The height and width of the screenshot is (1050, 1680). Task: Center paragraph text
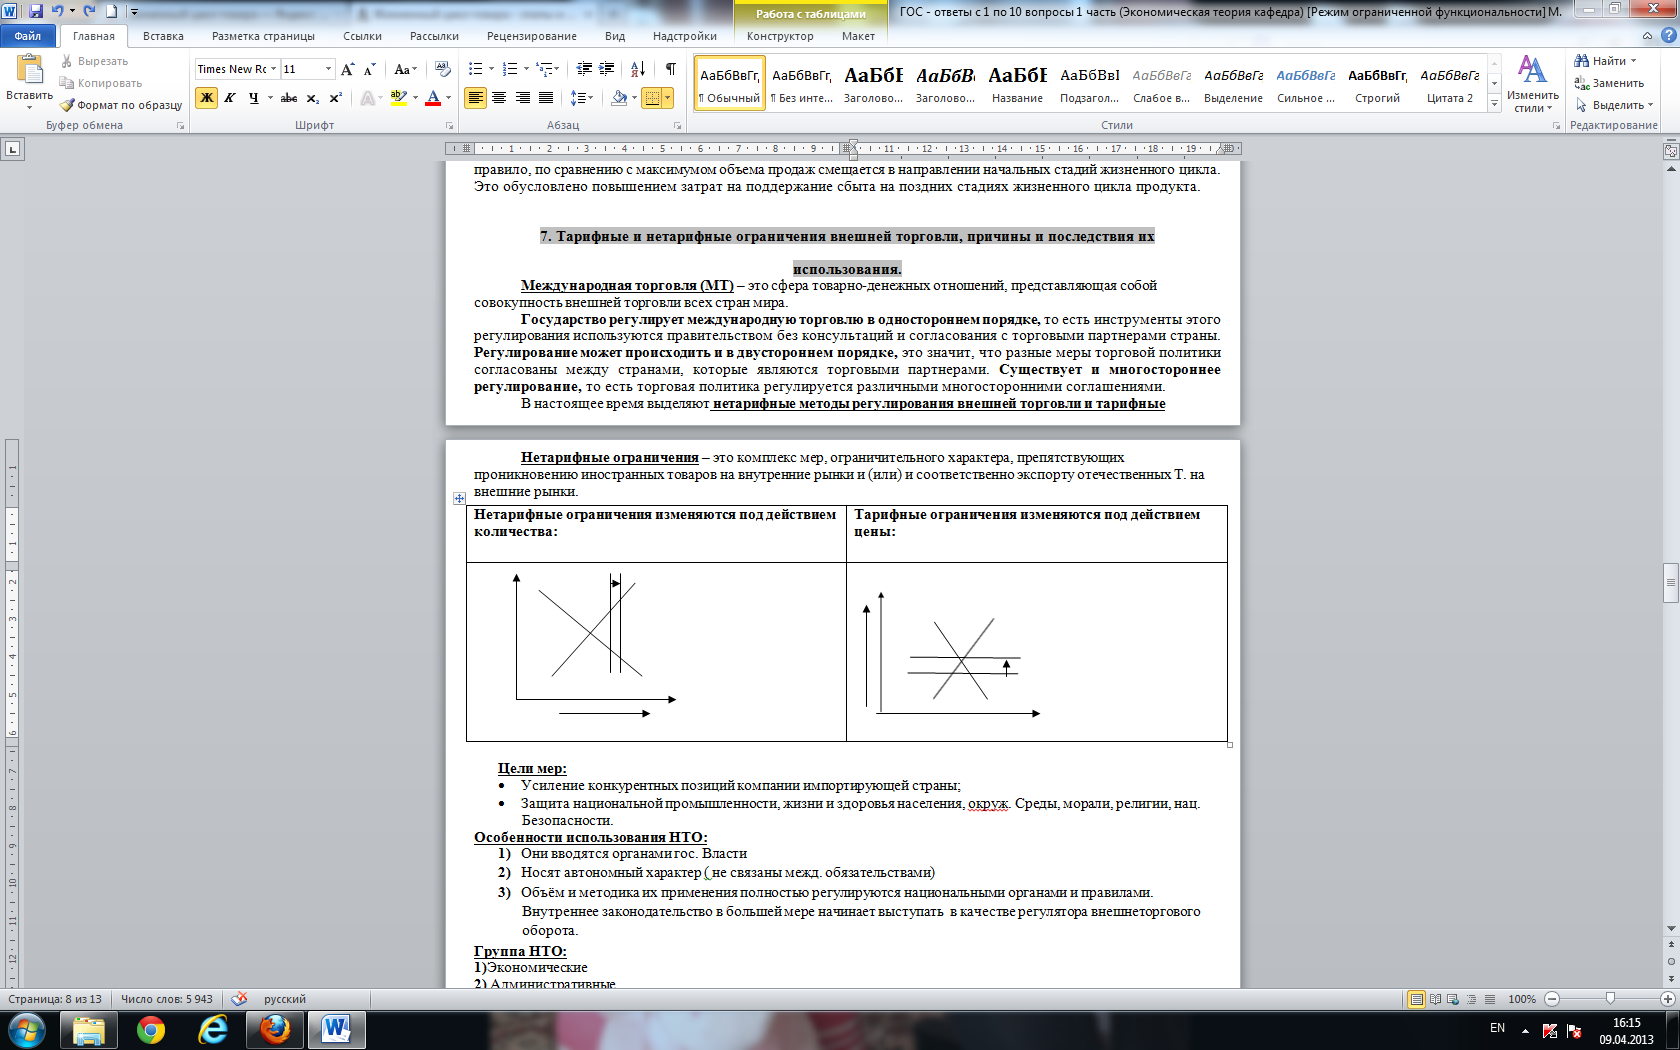(498, 98)
